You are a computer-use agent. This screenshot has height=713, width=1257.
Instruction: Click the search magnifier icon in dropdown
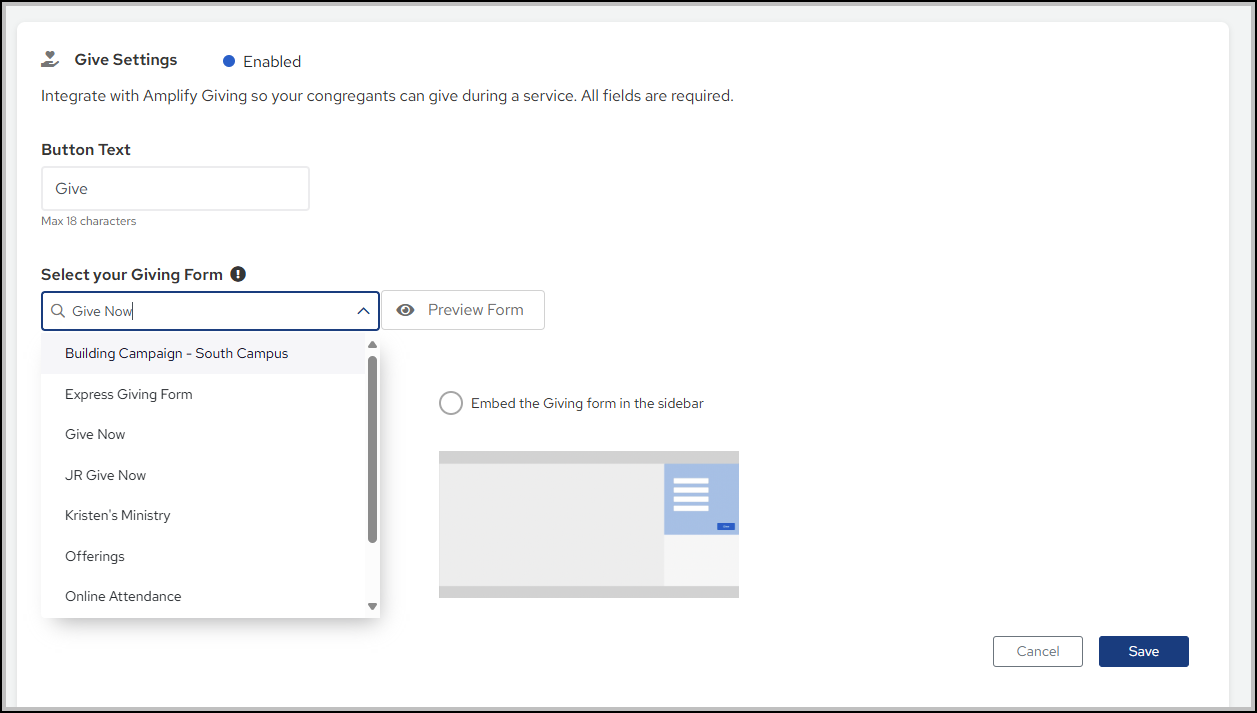pos(58,311)
